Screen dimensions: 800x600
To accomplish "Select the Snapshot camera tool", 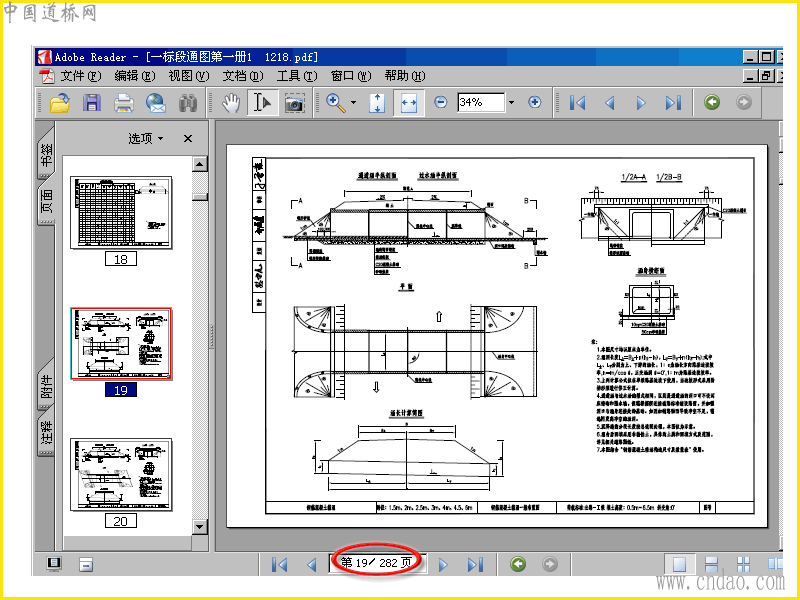I will (x=294, y=103).
